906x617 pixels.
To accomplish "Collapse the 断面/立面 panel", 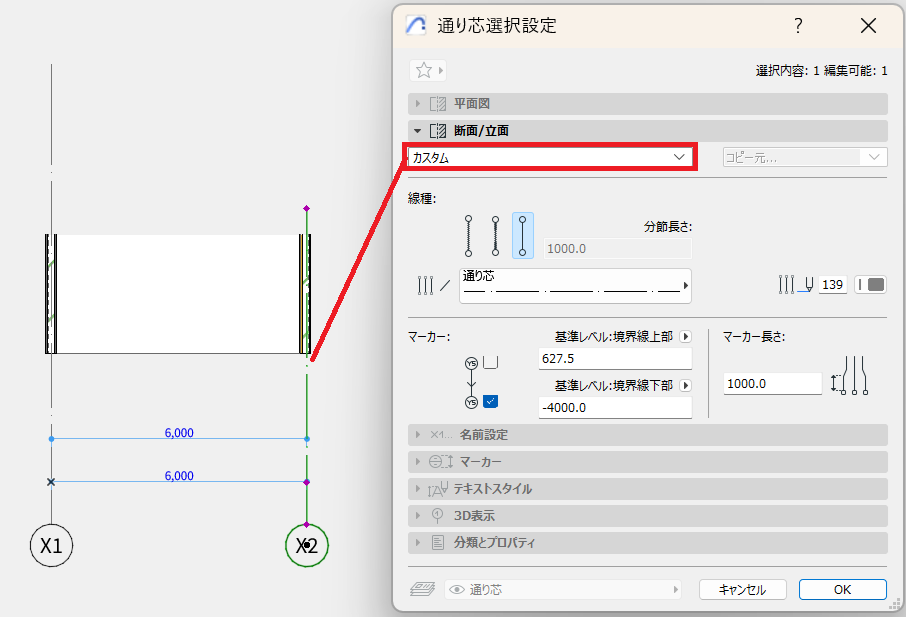I will (648, 131).
